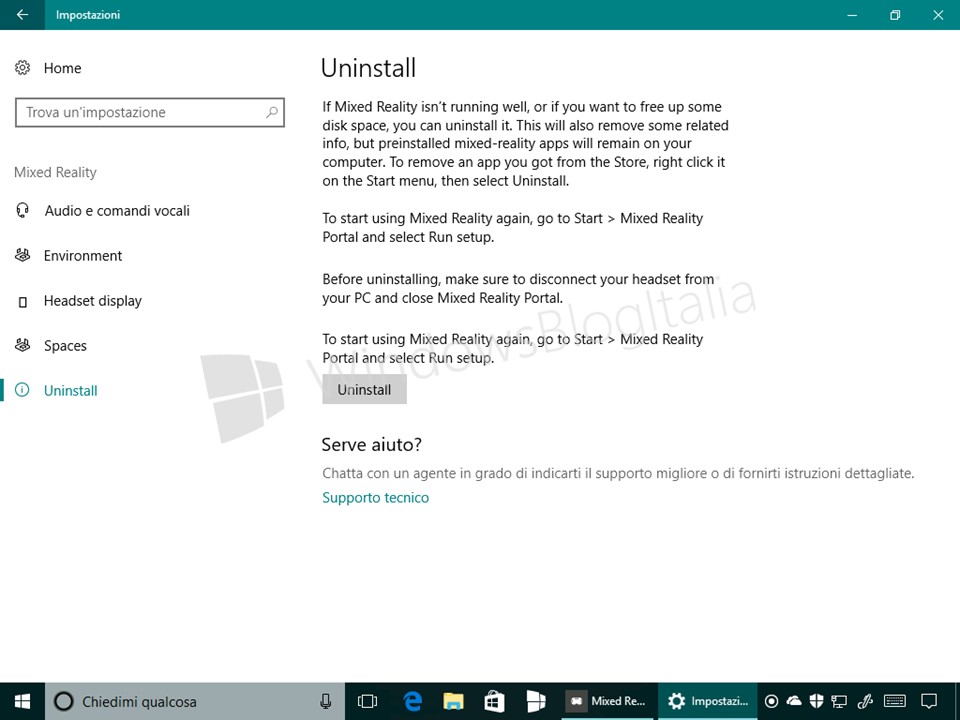This screenshot has width=960, height=720.
Task: Open the Action Center notifications icon
Action: click(929, 702)
